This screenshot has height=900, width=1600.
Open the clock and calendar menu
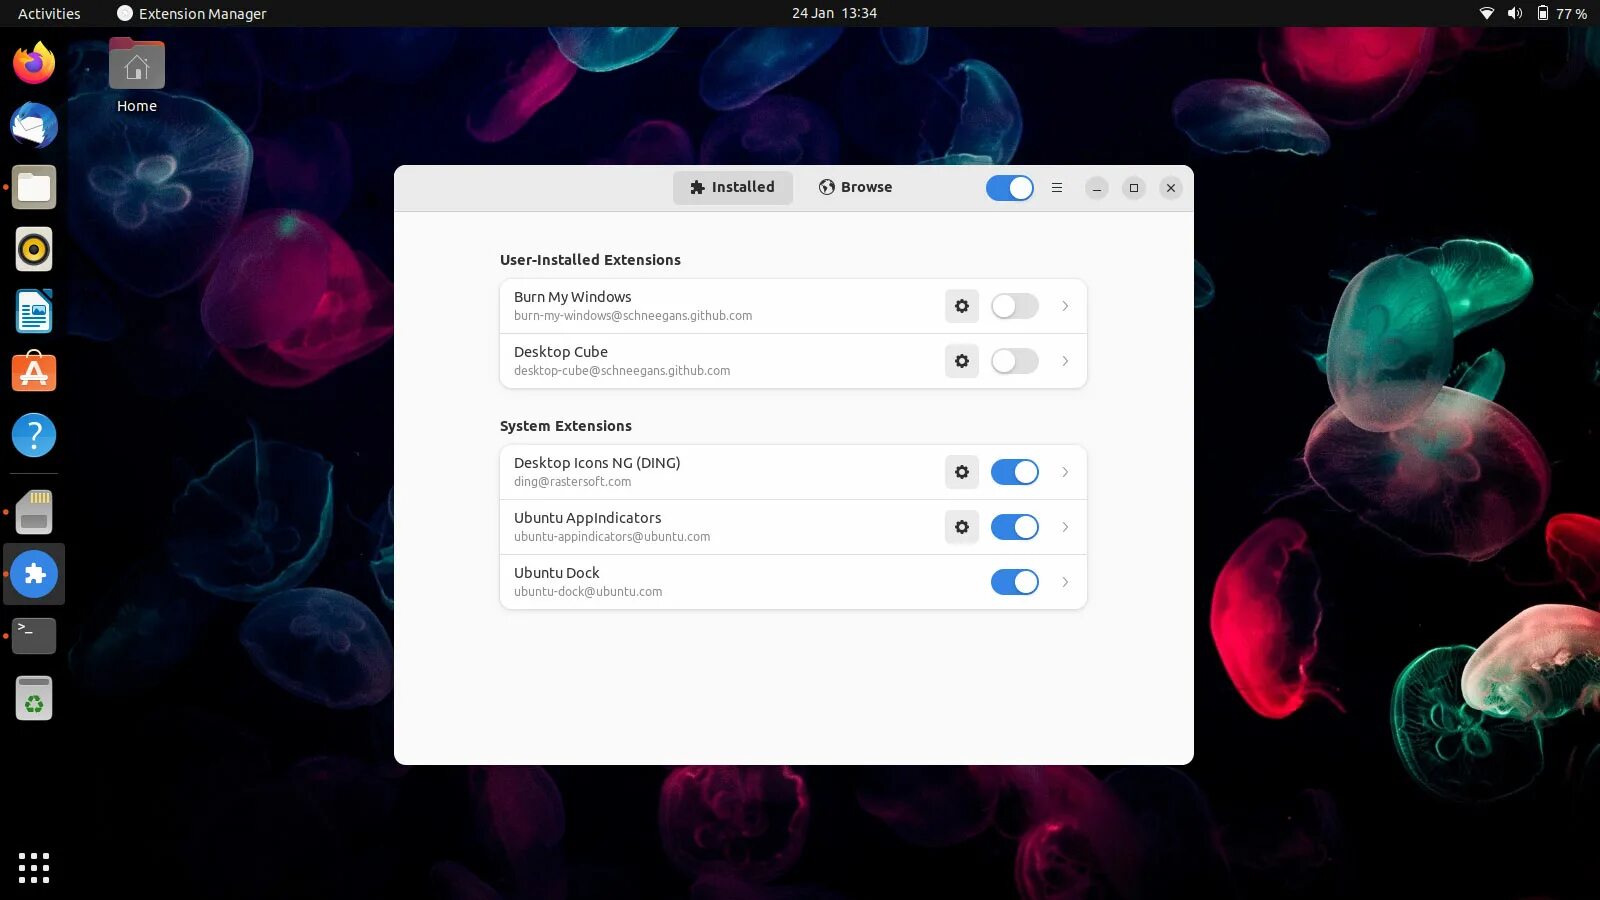coord(834,14)
